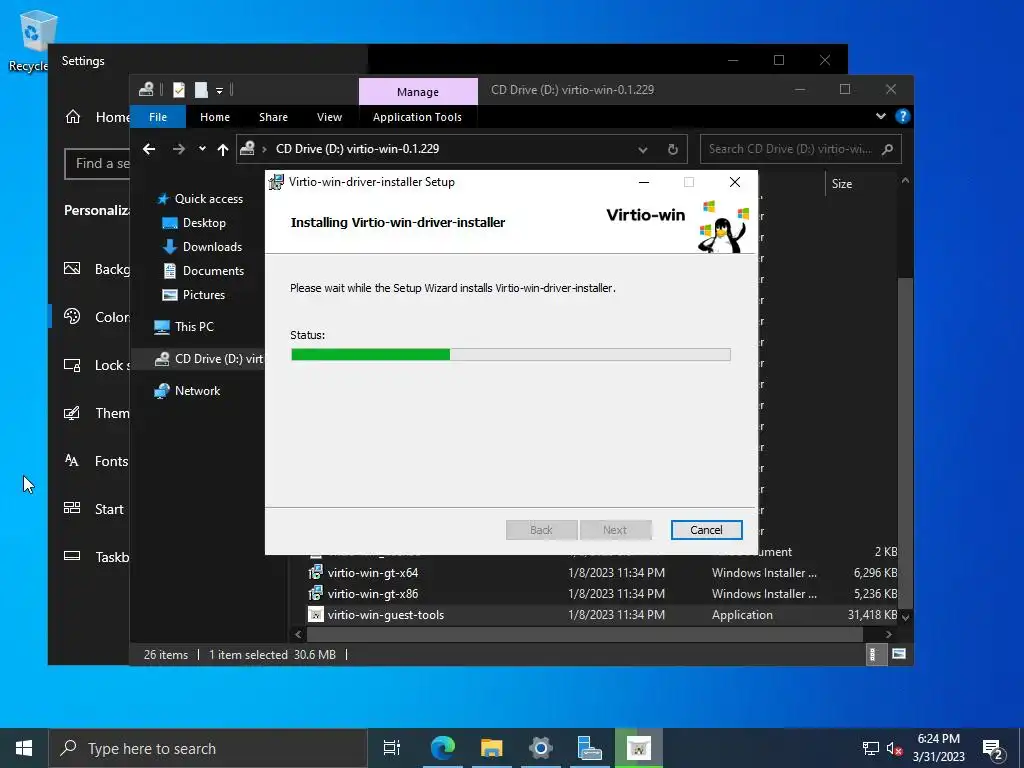Open Fonts settings in Settings window
The width and height of the screenshot is (1024, 768).
tap(96, 461)
